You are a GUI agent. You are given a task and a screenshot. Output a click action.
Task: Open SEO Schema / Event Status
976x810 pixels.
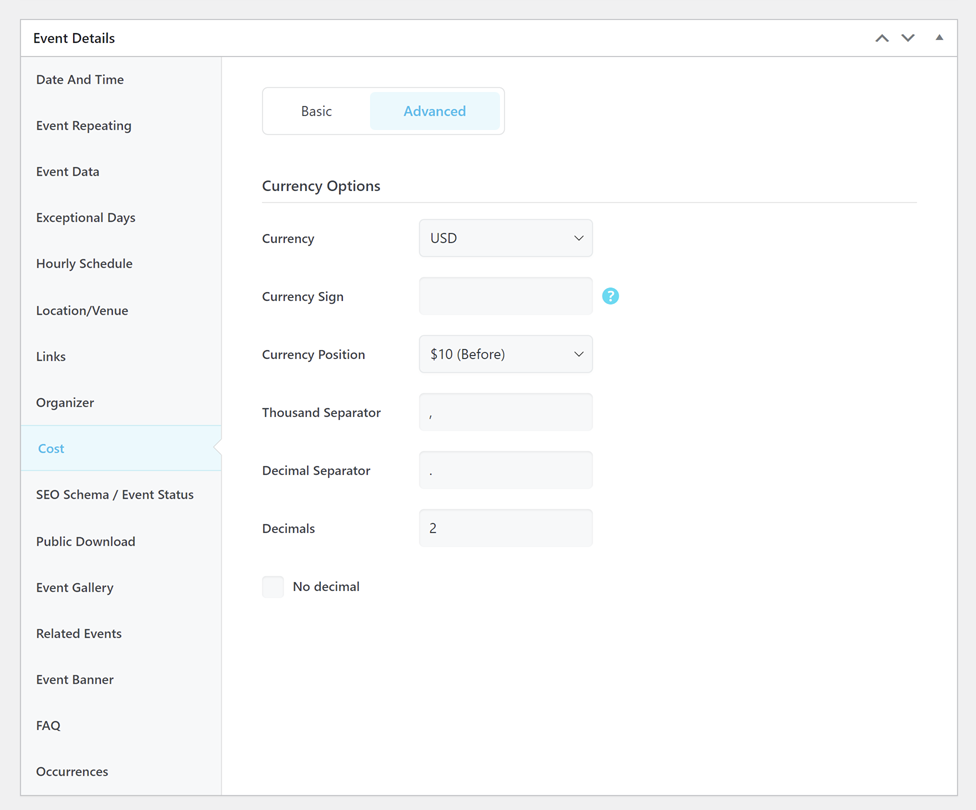coord(115,495)
